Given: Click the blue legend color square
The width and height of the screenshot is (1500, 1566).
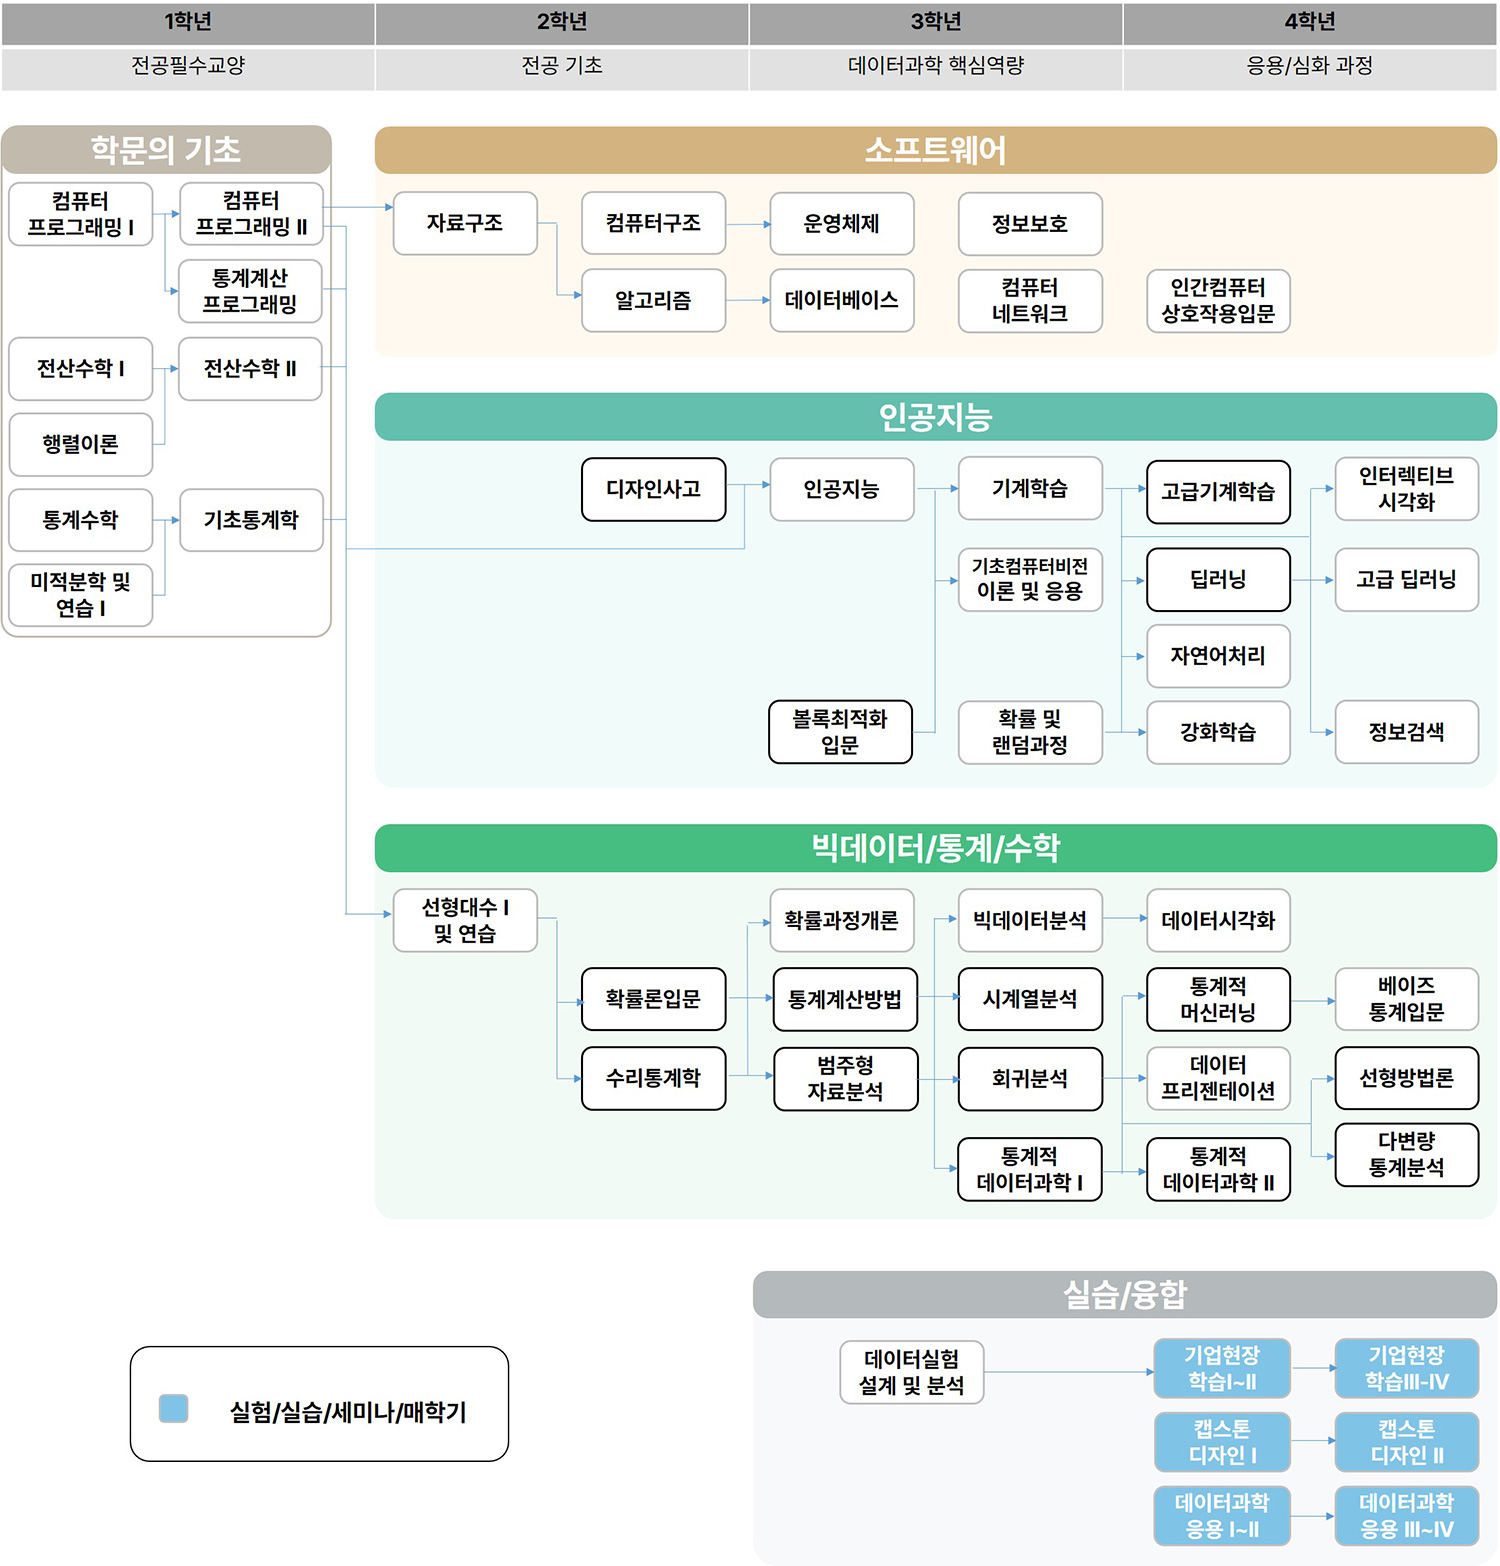Looking at the screenshot, I should (x=174, y=1408).
